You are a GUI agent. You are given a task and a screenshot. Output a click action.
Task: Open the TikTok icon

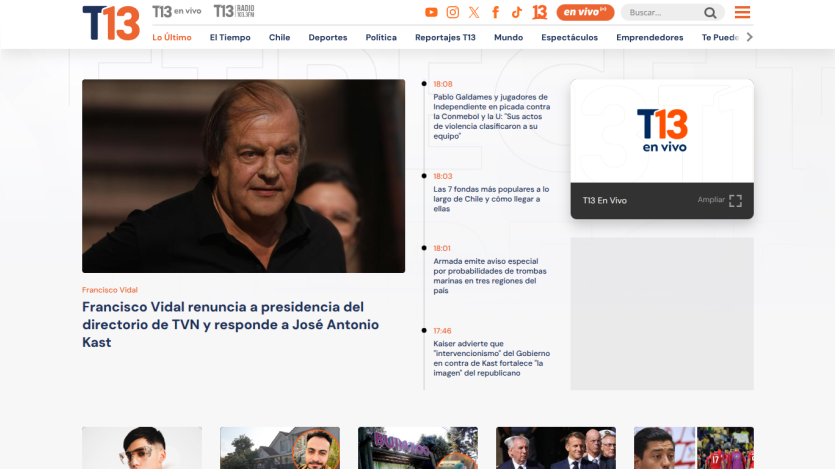pos(517,12)
